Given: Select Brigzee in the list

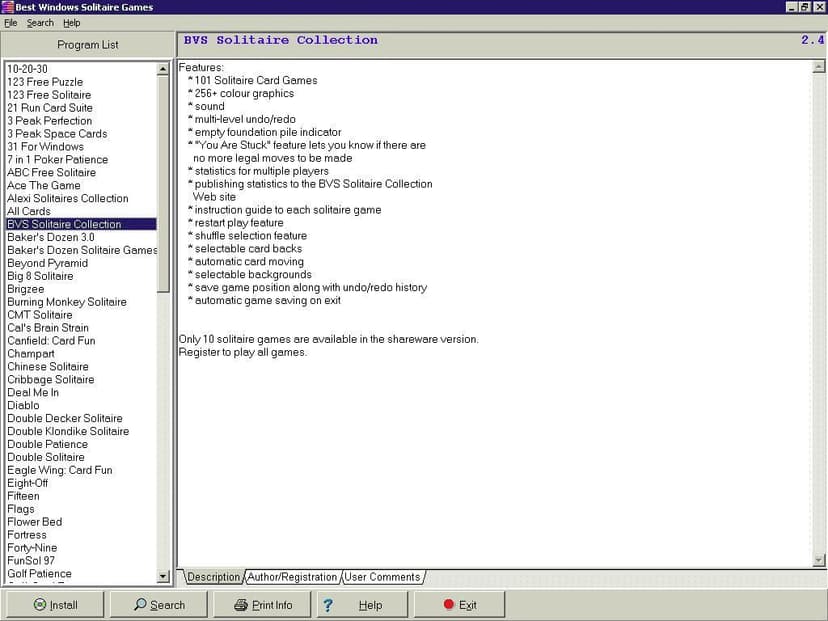Looking at the screenshot, I should click(x=81, y=289).
